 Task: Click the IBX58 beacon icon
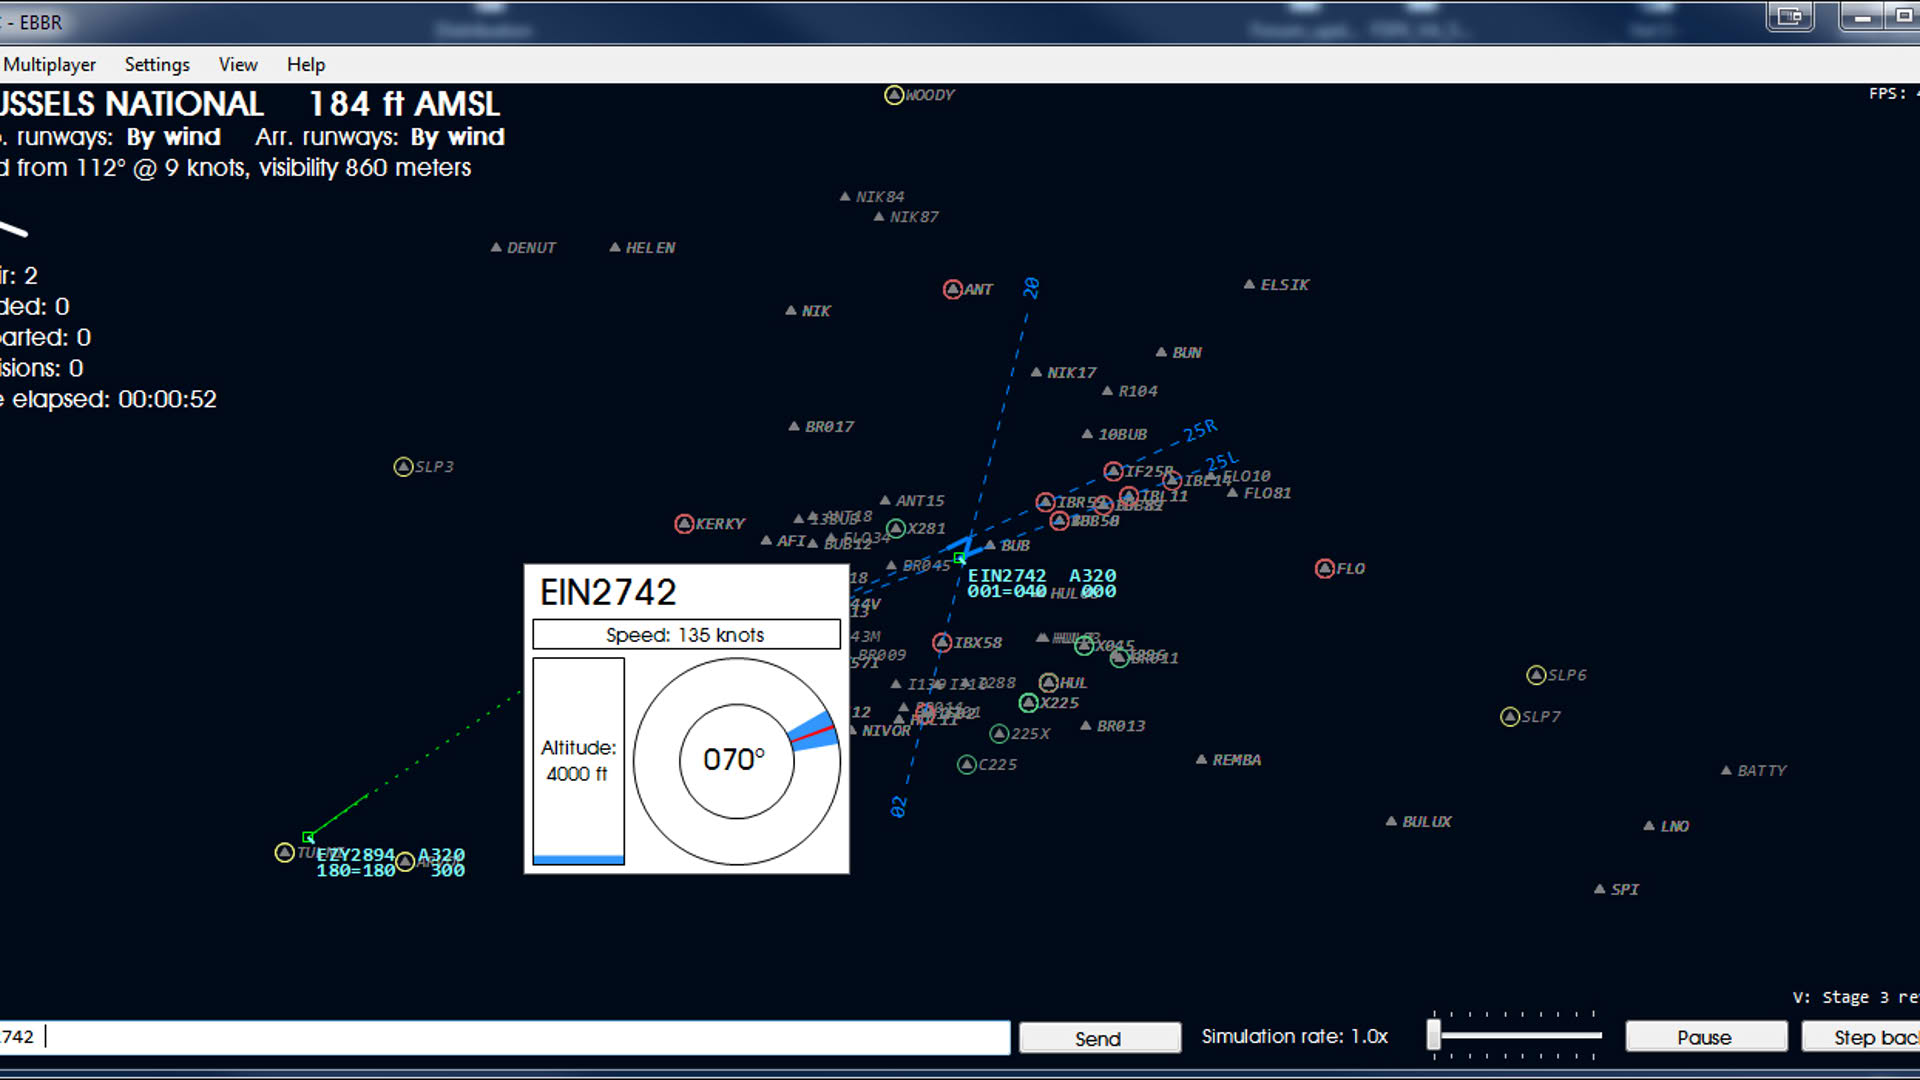click(942, 643)
